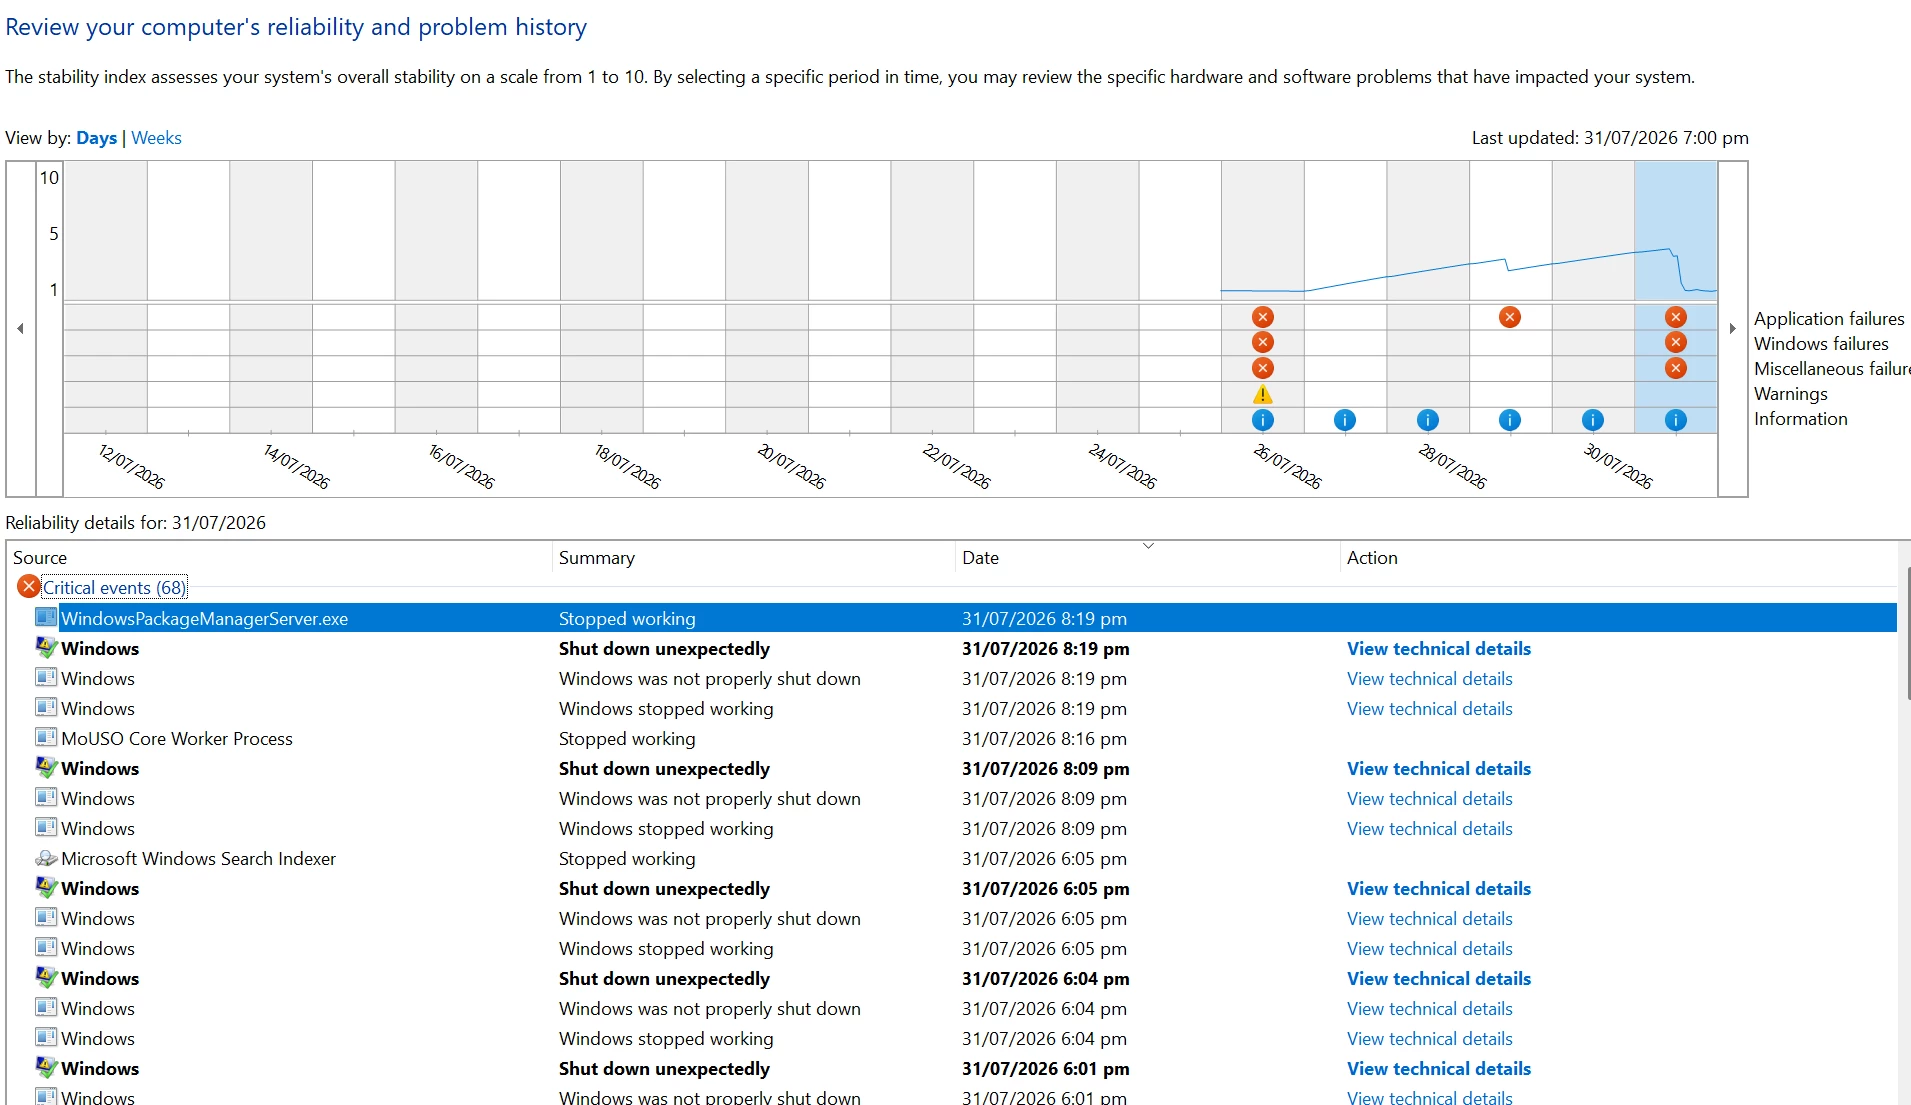Select the yellow warning icon on 26/07/2026

[1263, 394]
